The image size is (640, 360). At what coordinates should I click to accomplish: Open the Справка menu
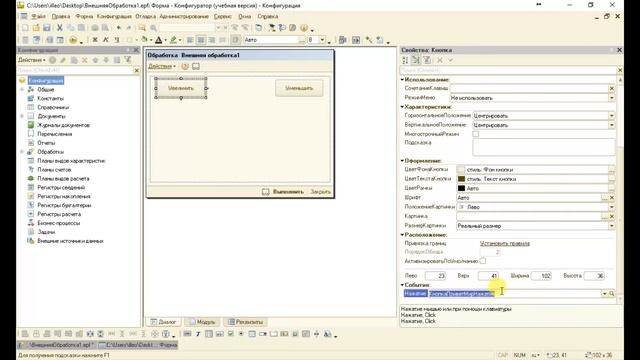pos(268,16)
